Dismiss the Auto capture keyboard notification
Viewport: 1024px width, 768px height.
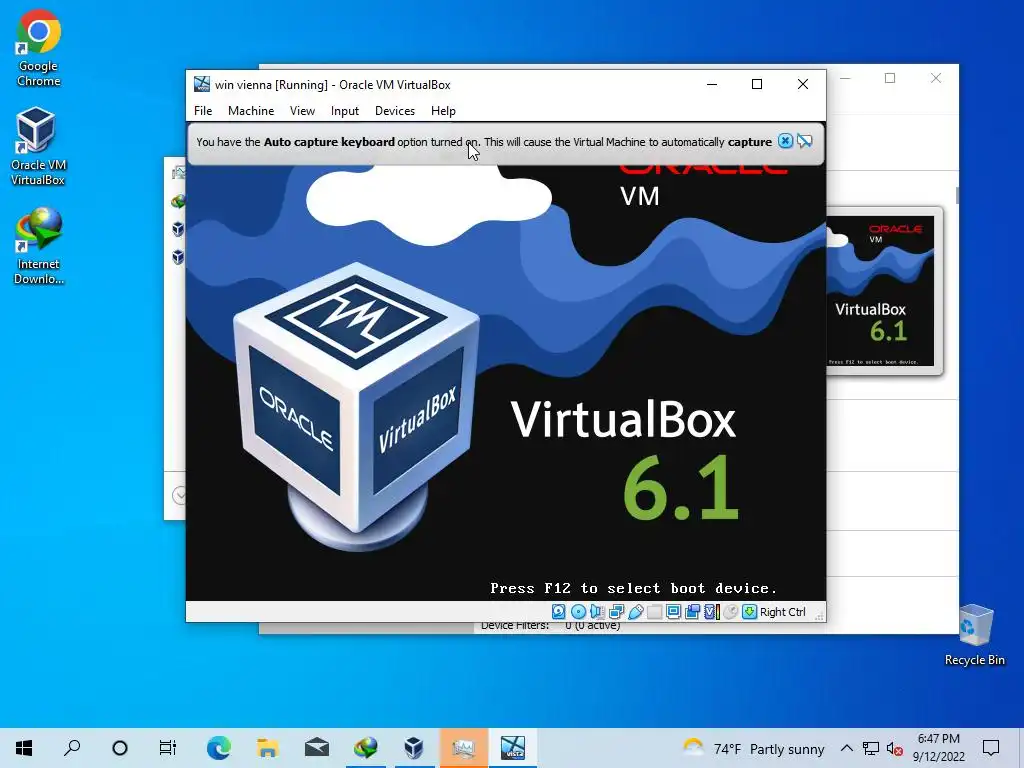(786, 141)
